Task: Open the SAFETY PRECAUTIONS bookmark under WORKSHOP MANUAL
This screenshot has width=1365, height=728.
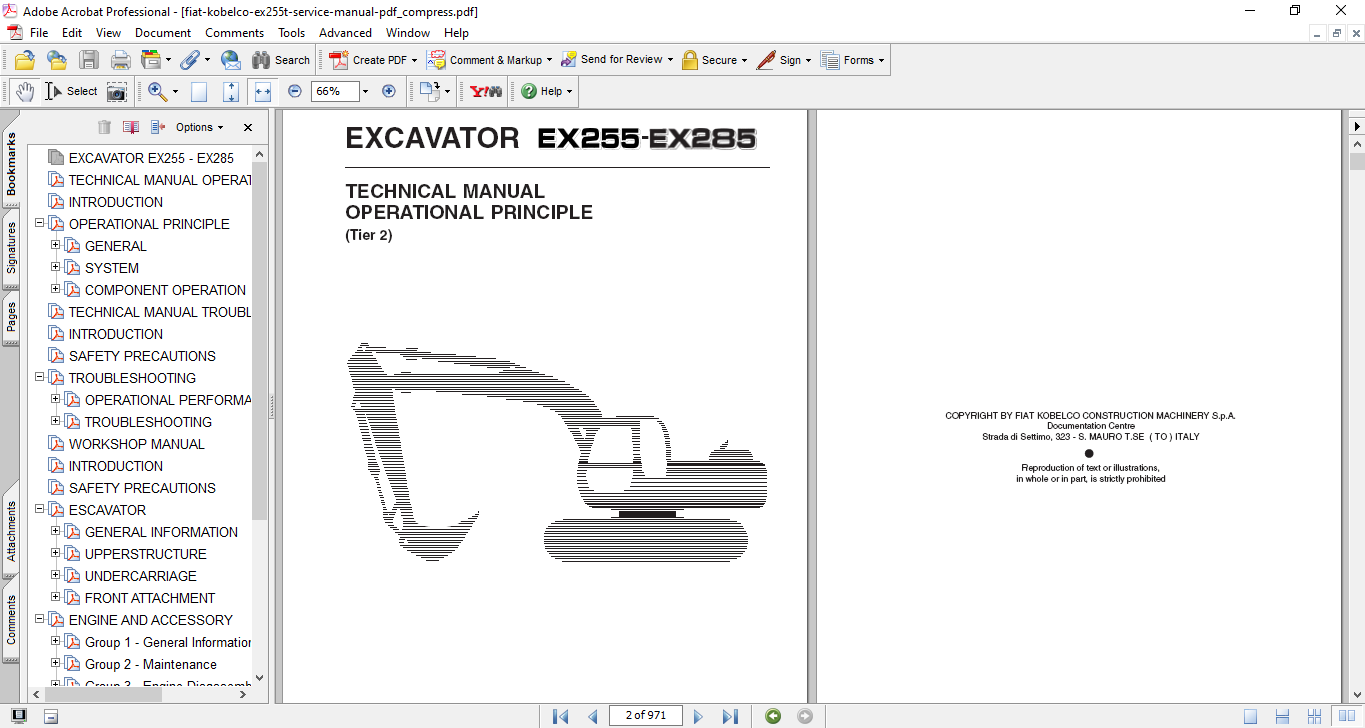Action: (x=141, y=488)
